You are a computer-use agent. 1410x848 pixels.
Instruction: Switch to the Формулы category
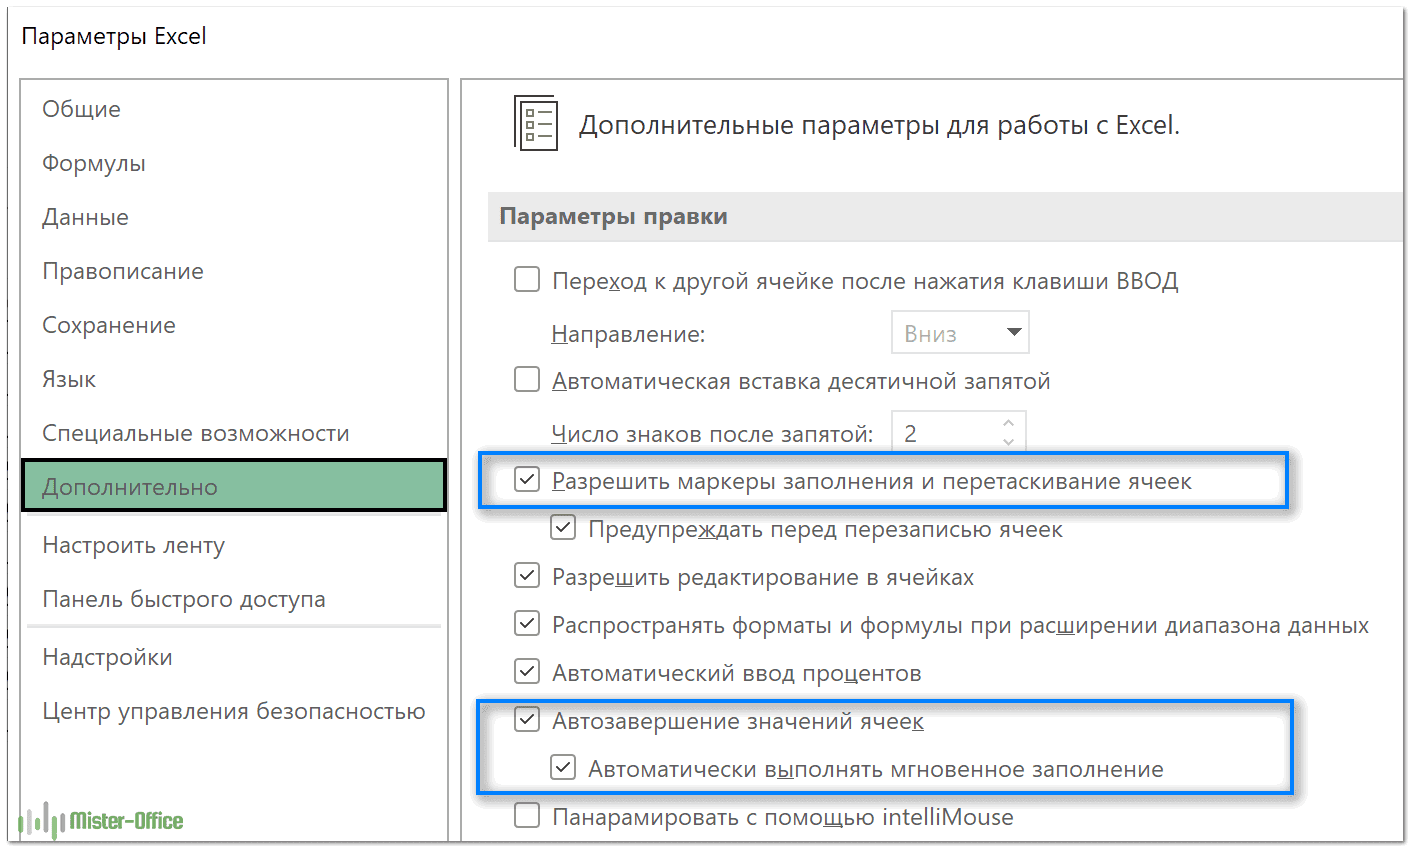(x=94, y=163)
